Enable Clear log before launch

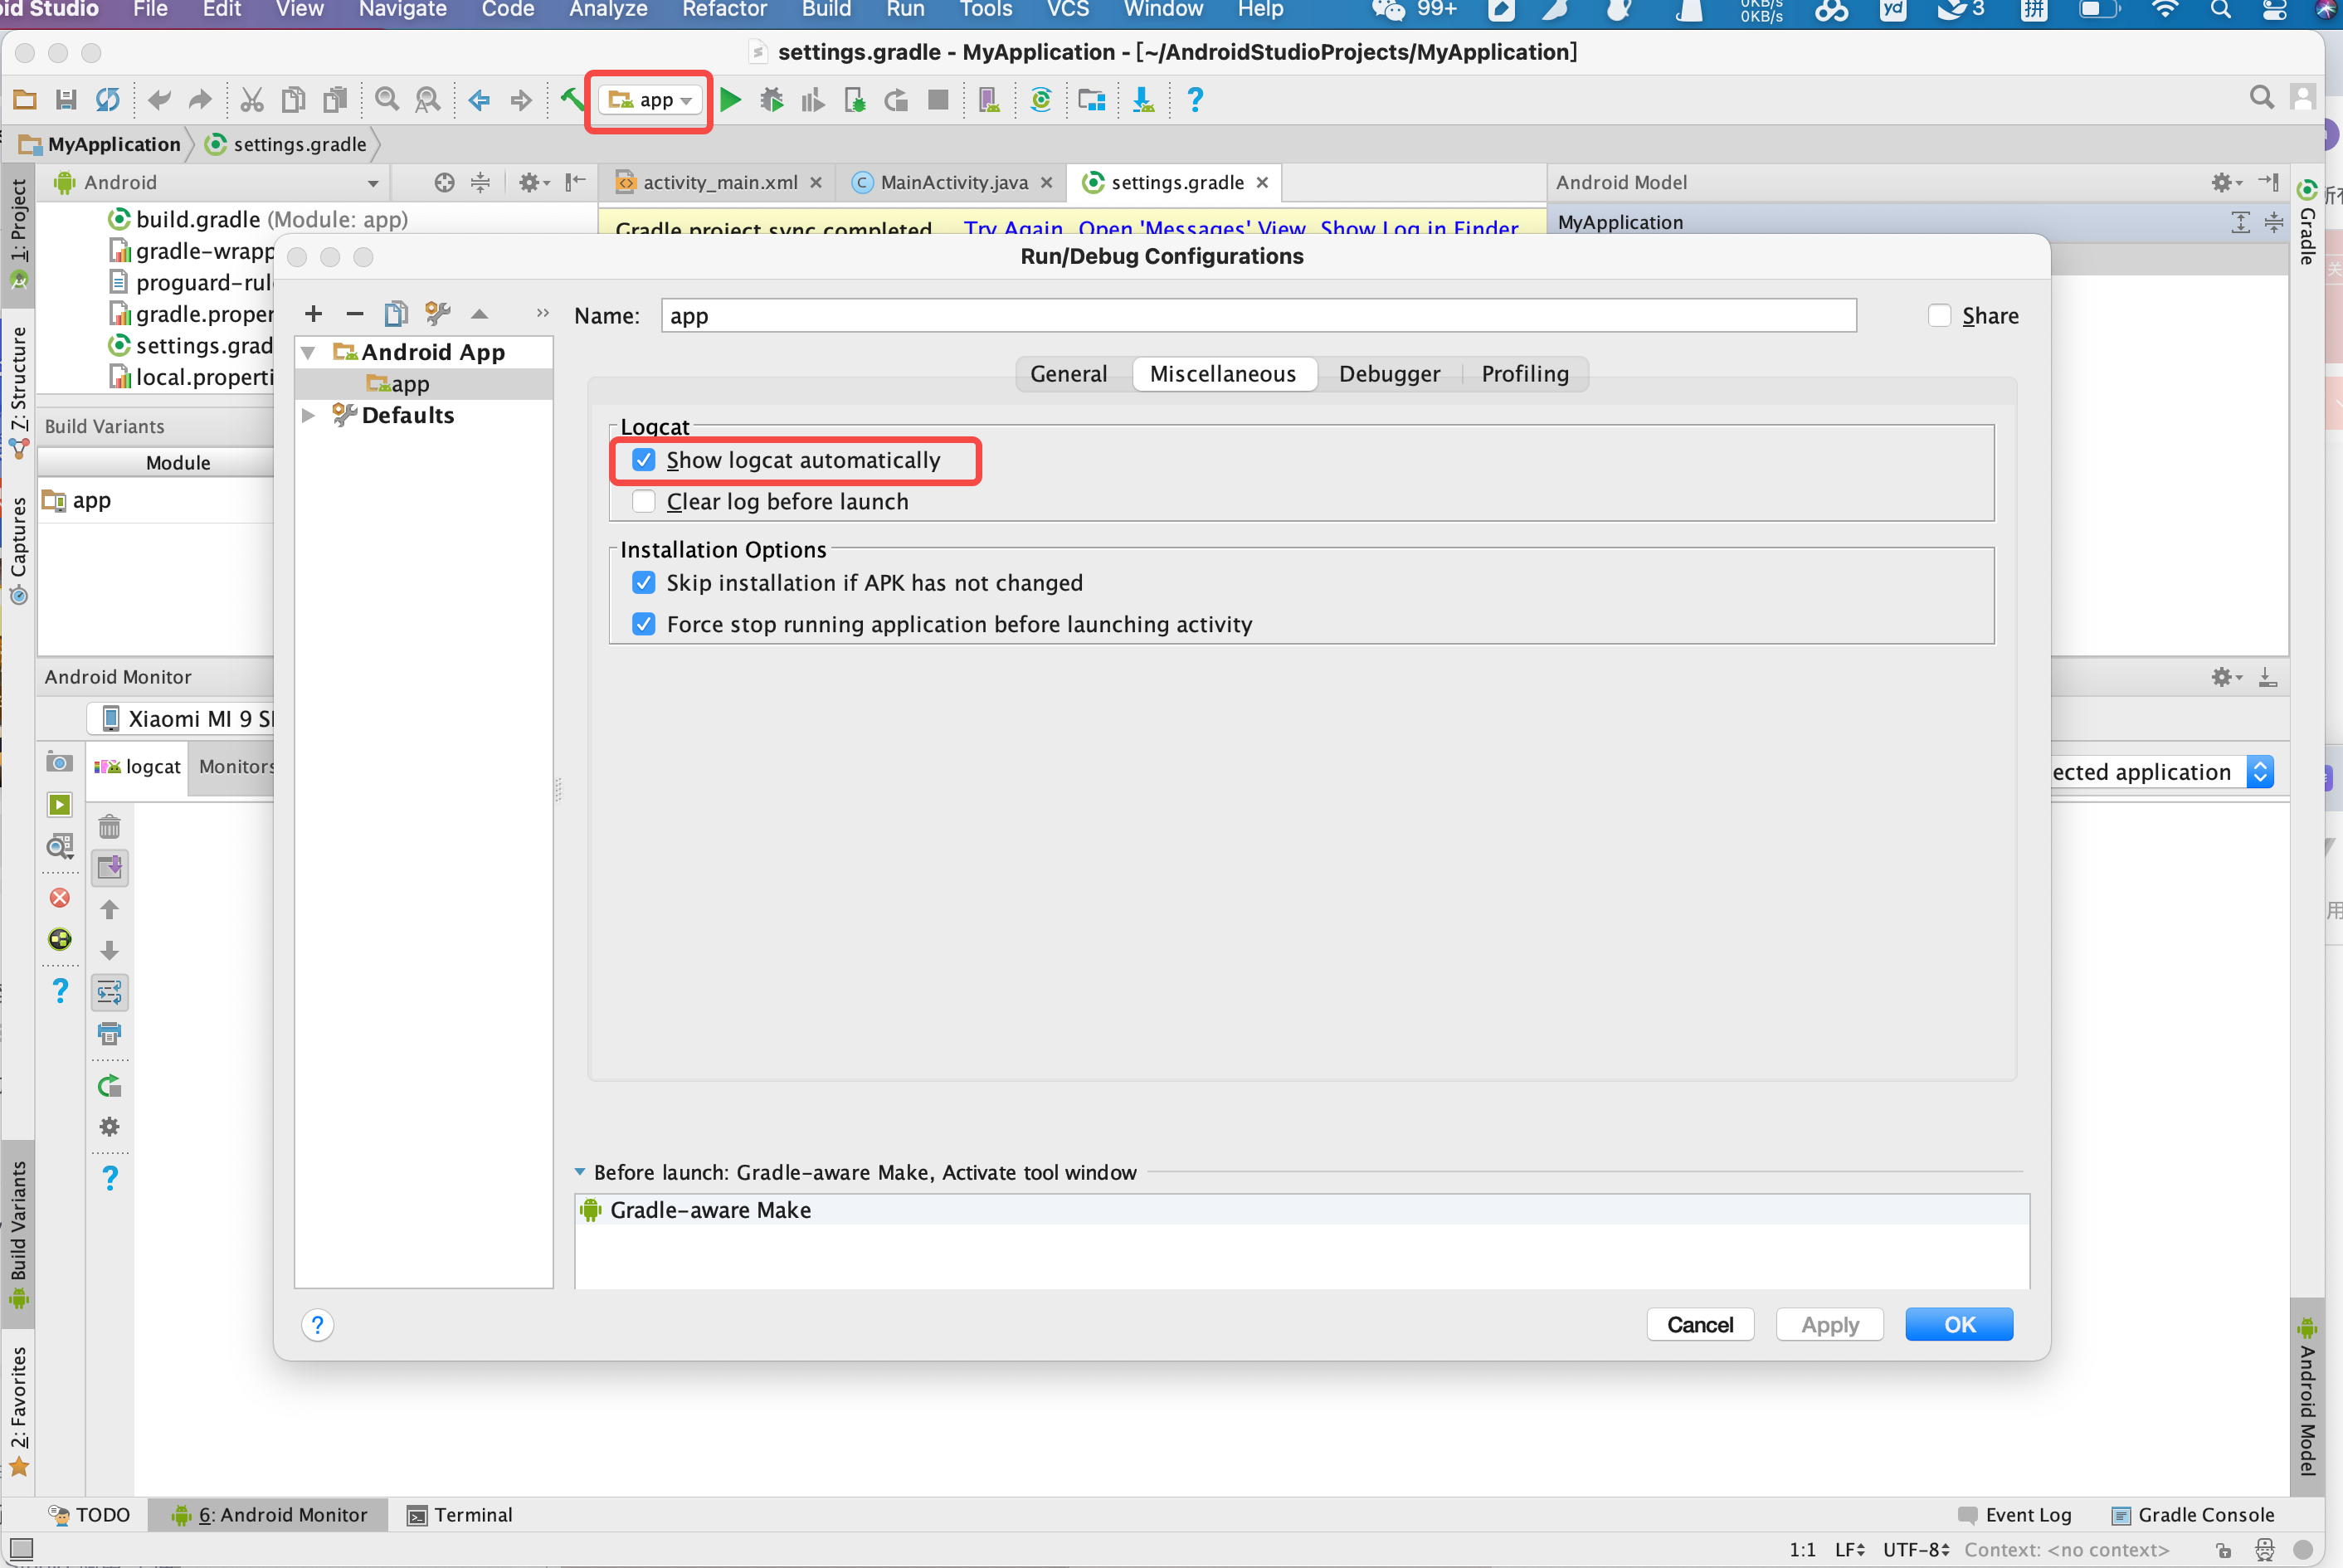[644, 502]
